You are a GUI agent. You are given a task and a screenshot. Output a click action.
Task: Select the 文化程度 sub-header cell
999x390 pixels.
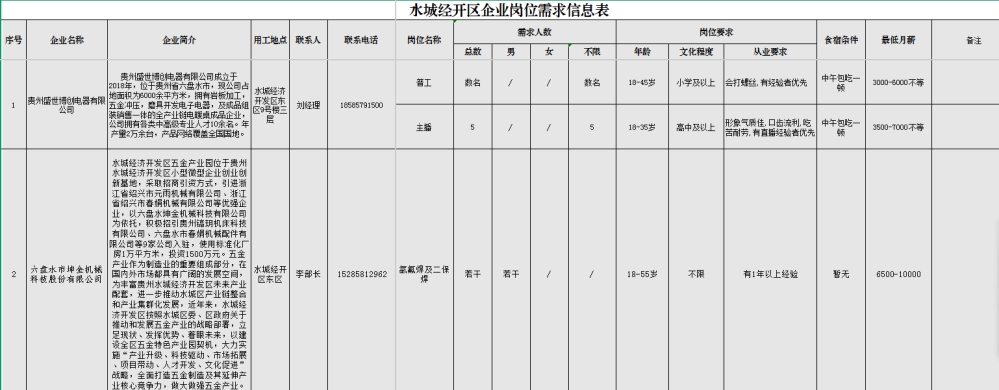tap(696, 52)
